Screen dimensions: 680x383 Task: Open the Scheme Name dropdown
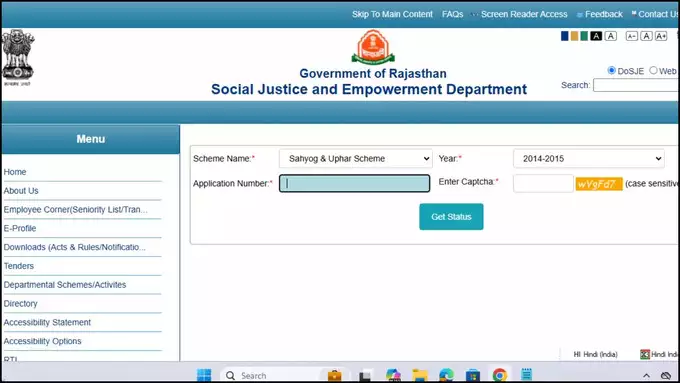pos(355,159)
